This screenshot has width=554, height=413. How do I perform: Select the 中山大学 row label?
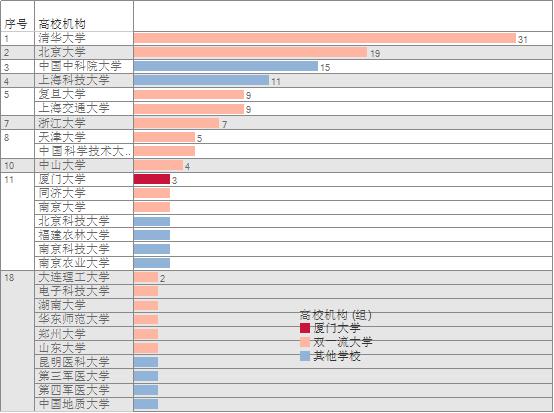point(62,165)
